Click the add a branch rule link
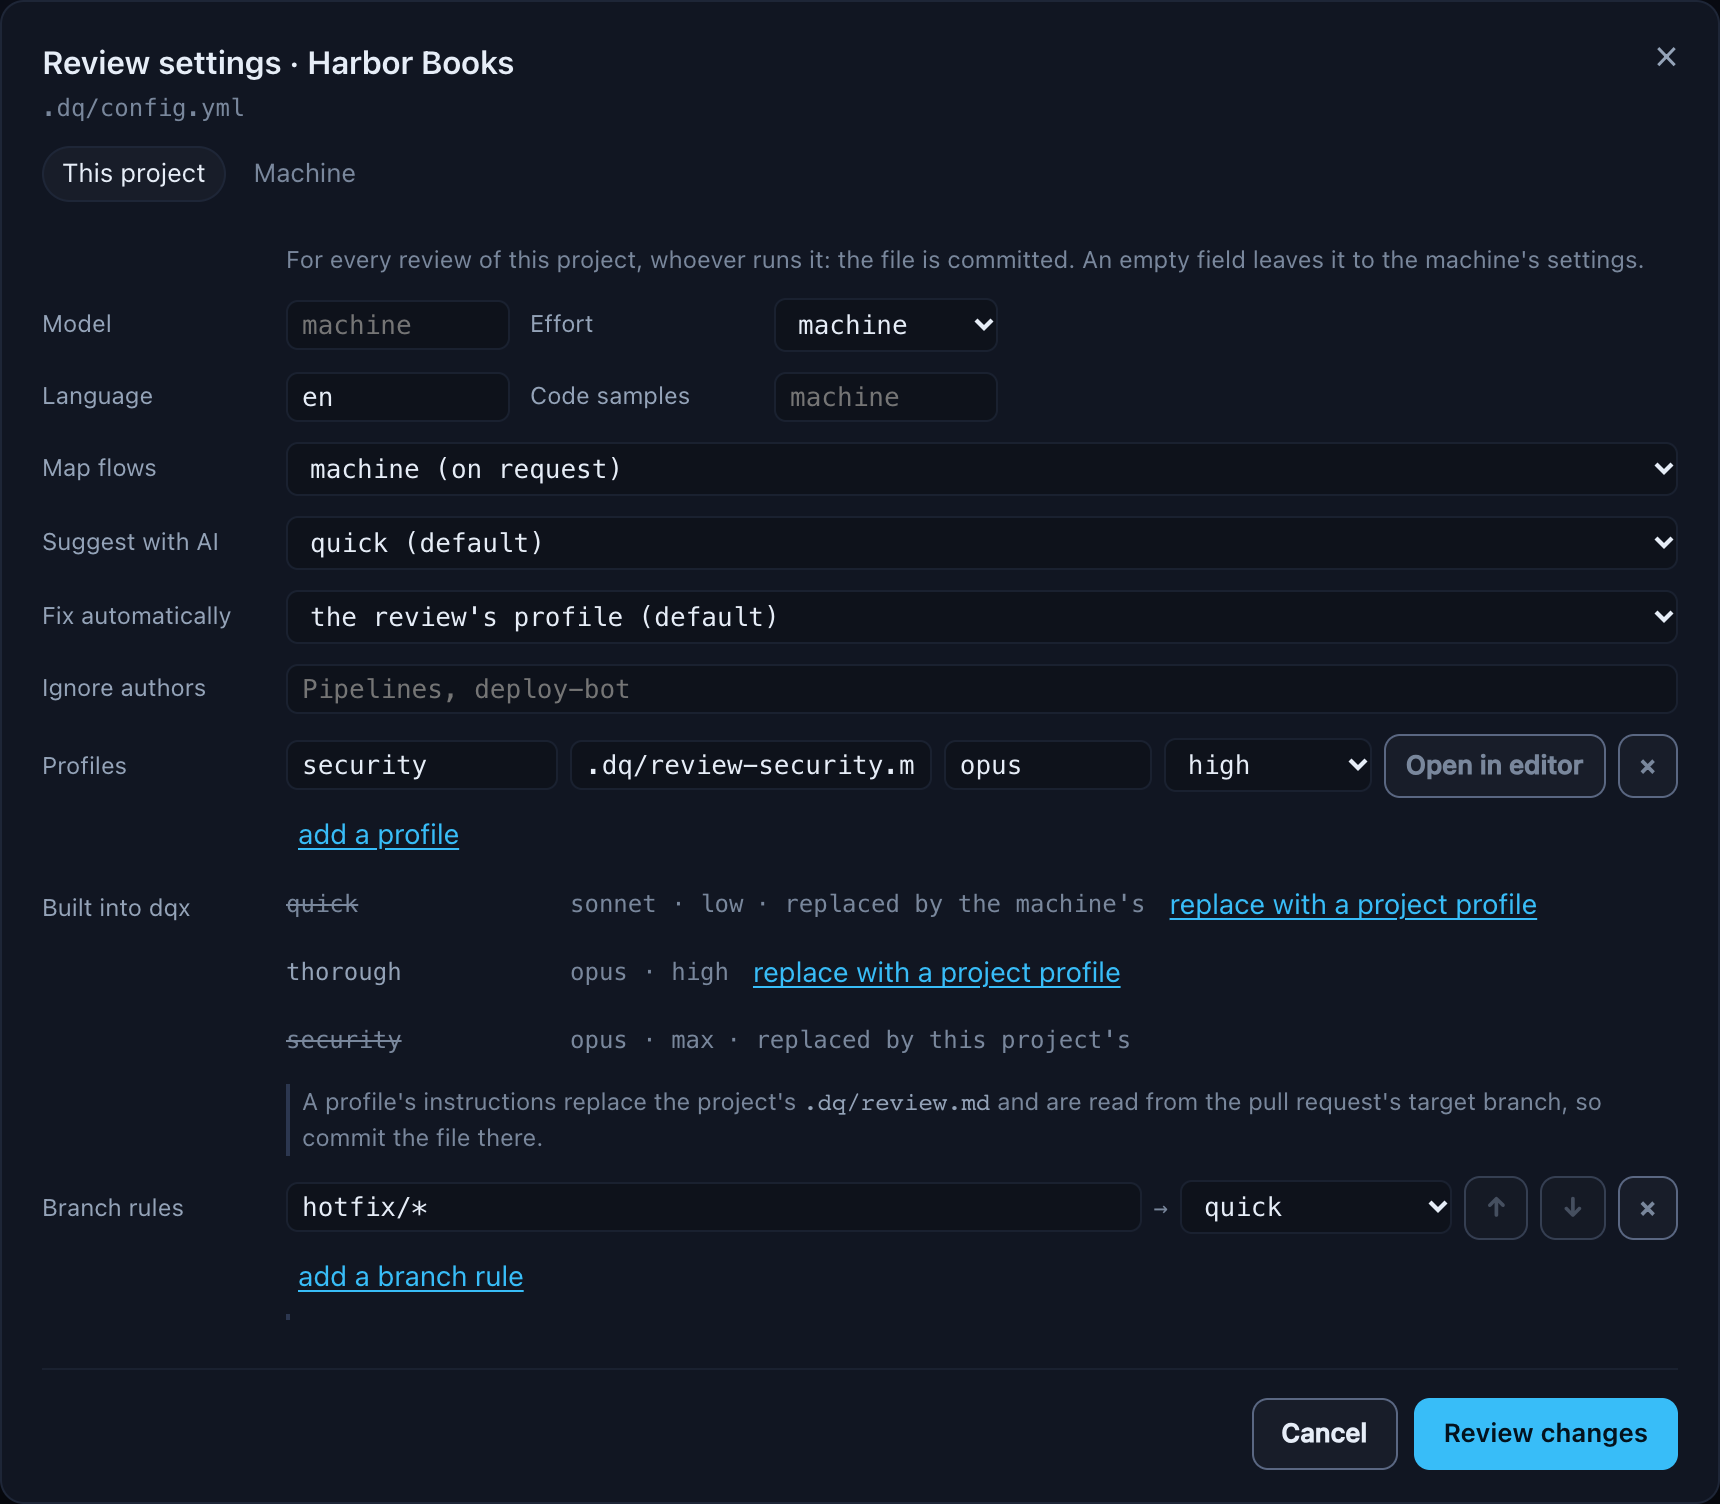The height and width of the screenshot is (1504, 1720). pos(410,1277)
